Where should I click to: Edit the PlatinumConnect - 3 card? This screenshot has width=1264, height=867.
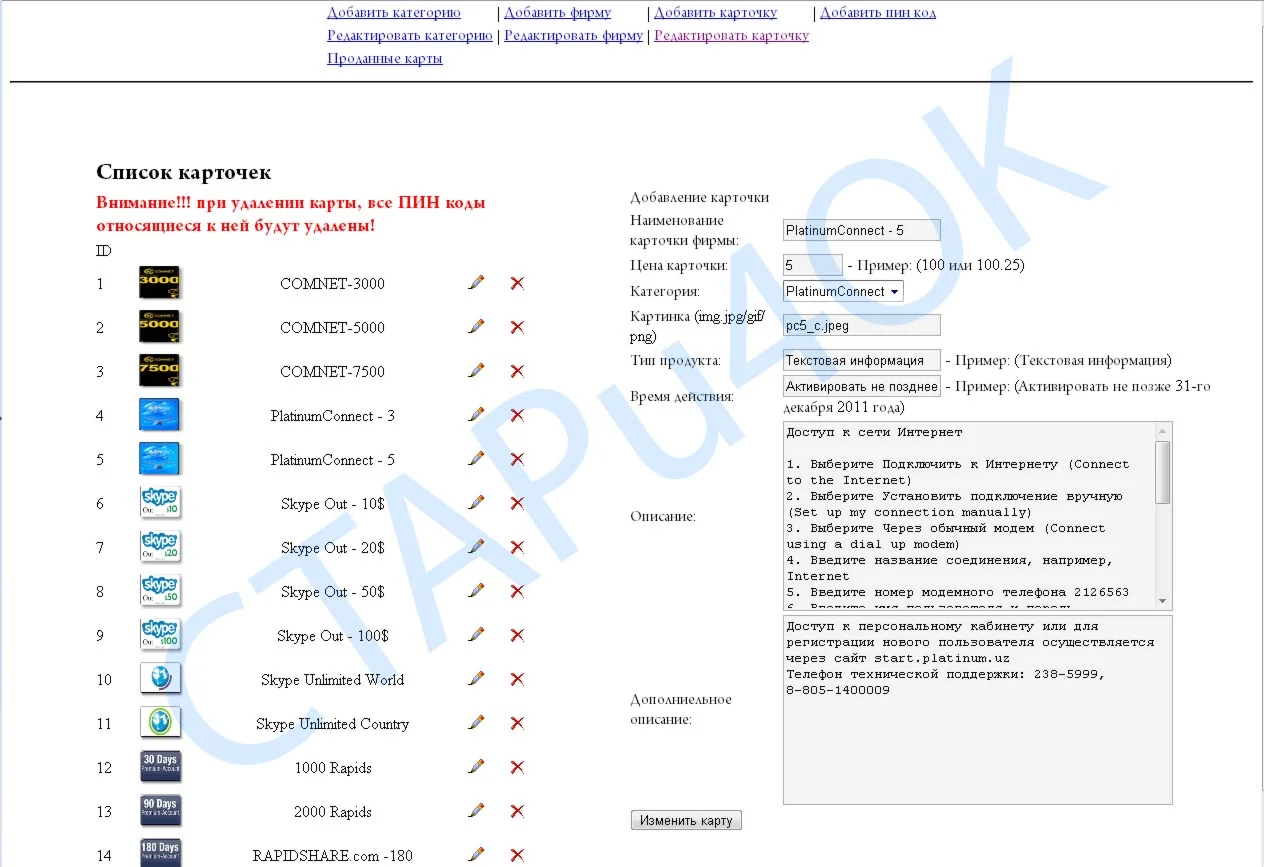(476, 414)
